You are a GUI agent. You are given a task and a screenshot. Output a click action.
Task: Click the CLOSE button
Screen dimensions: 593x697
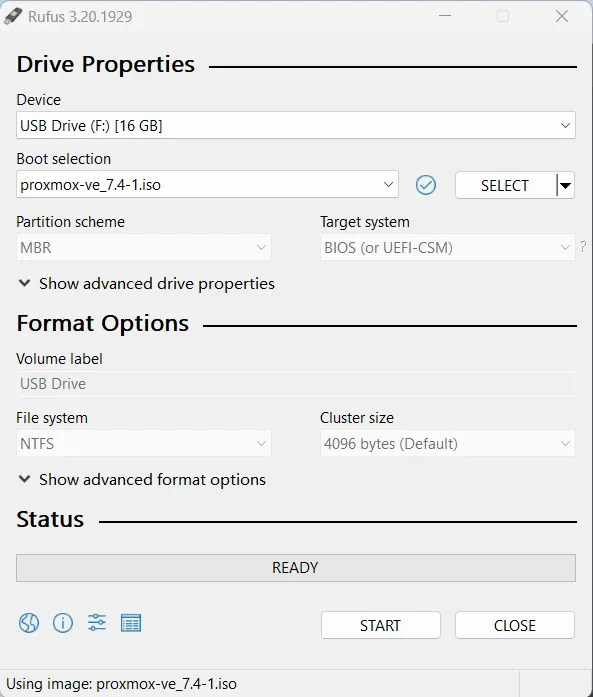coord(515,625)
